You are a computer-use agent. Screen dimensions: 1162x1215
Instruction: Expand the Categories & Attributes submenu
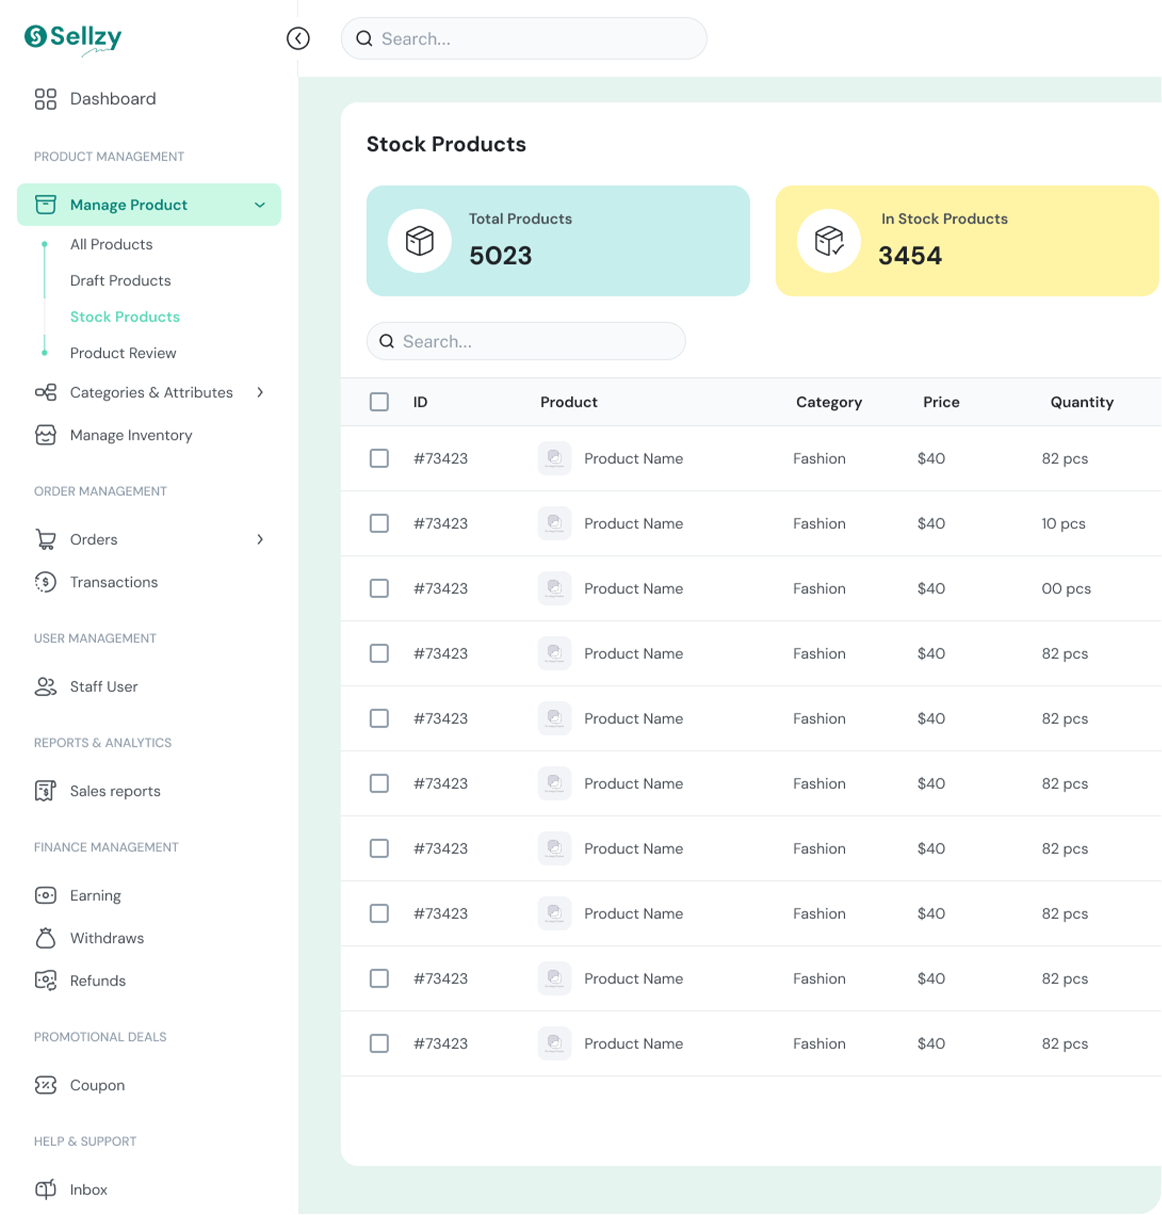coord(260,393)
